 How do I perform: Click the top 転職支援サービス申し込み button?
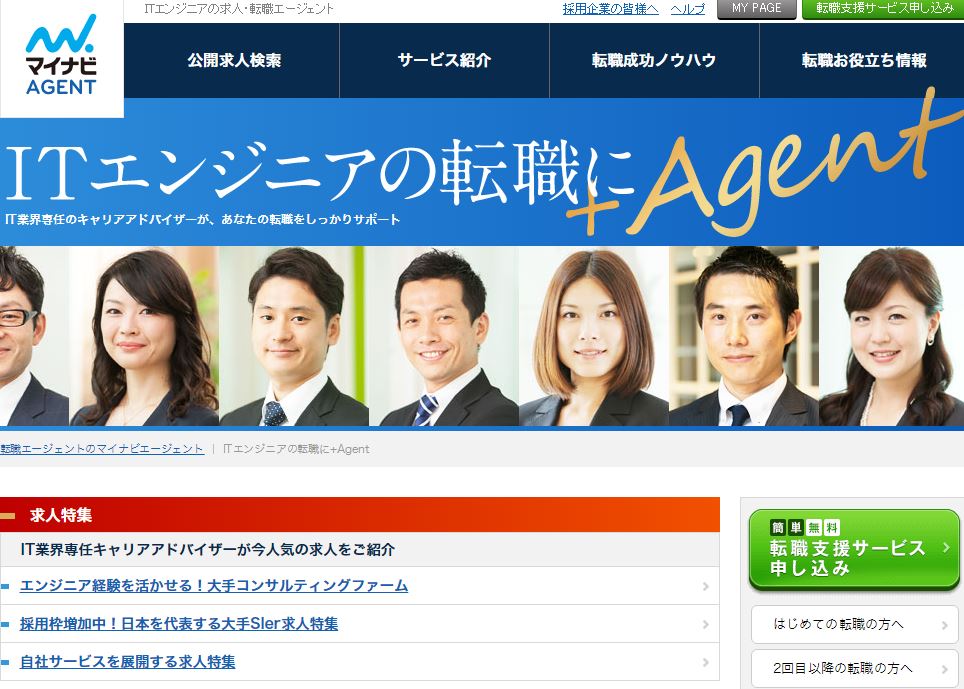pyautogui.click(x=883, y=9)
